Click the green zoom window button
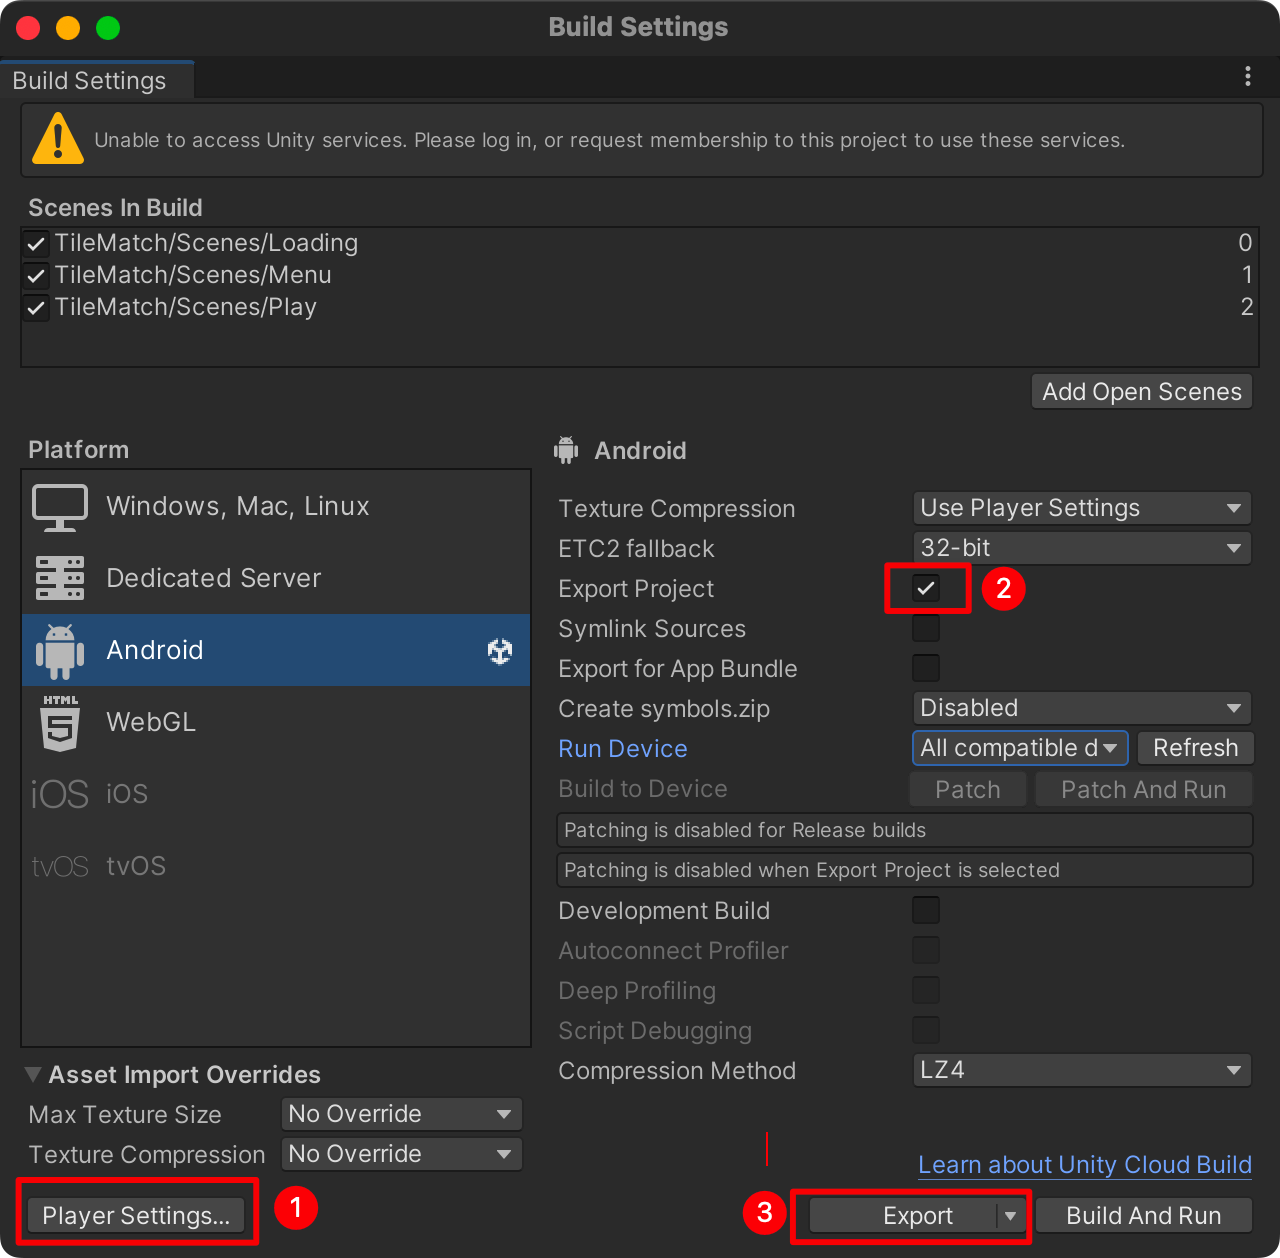The height and width of the screenshot is (1258, 1280). click(108, 28)
